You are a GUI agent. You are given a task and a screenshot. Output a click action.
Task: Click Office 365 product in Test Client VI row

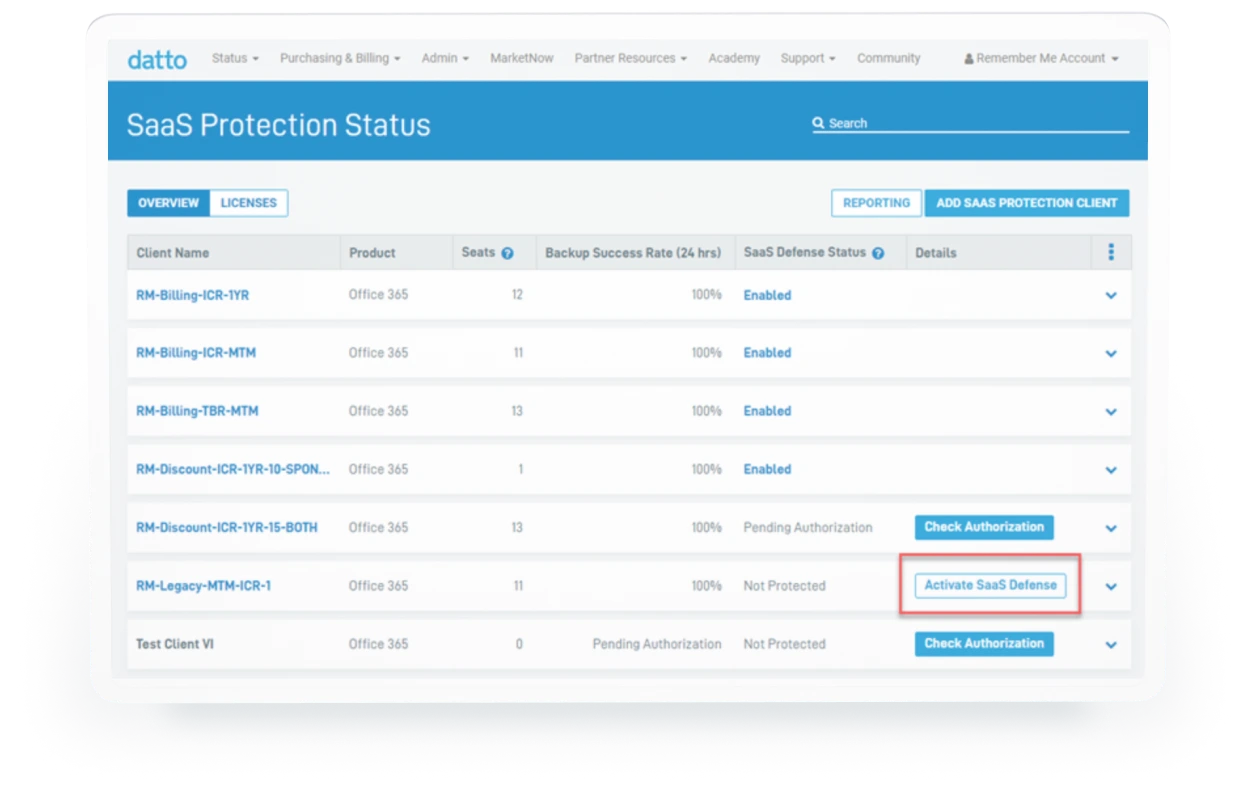tap(378, 644)
